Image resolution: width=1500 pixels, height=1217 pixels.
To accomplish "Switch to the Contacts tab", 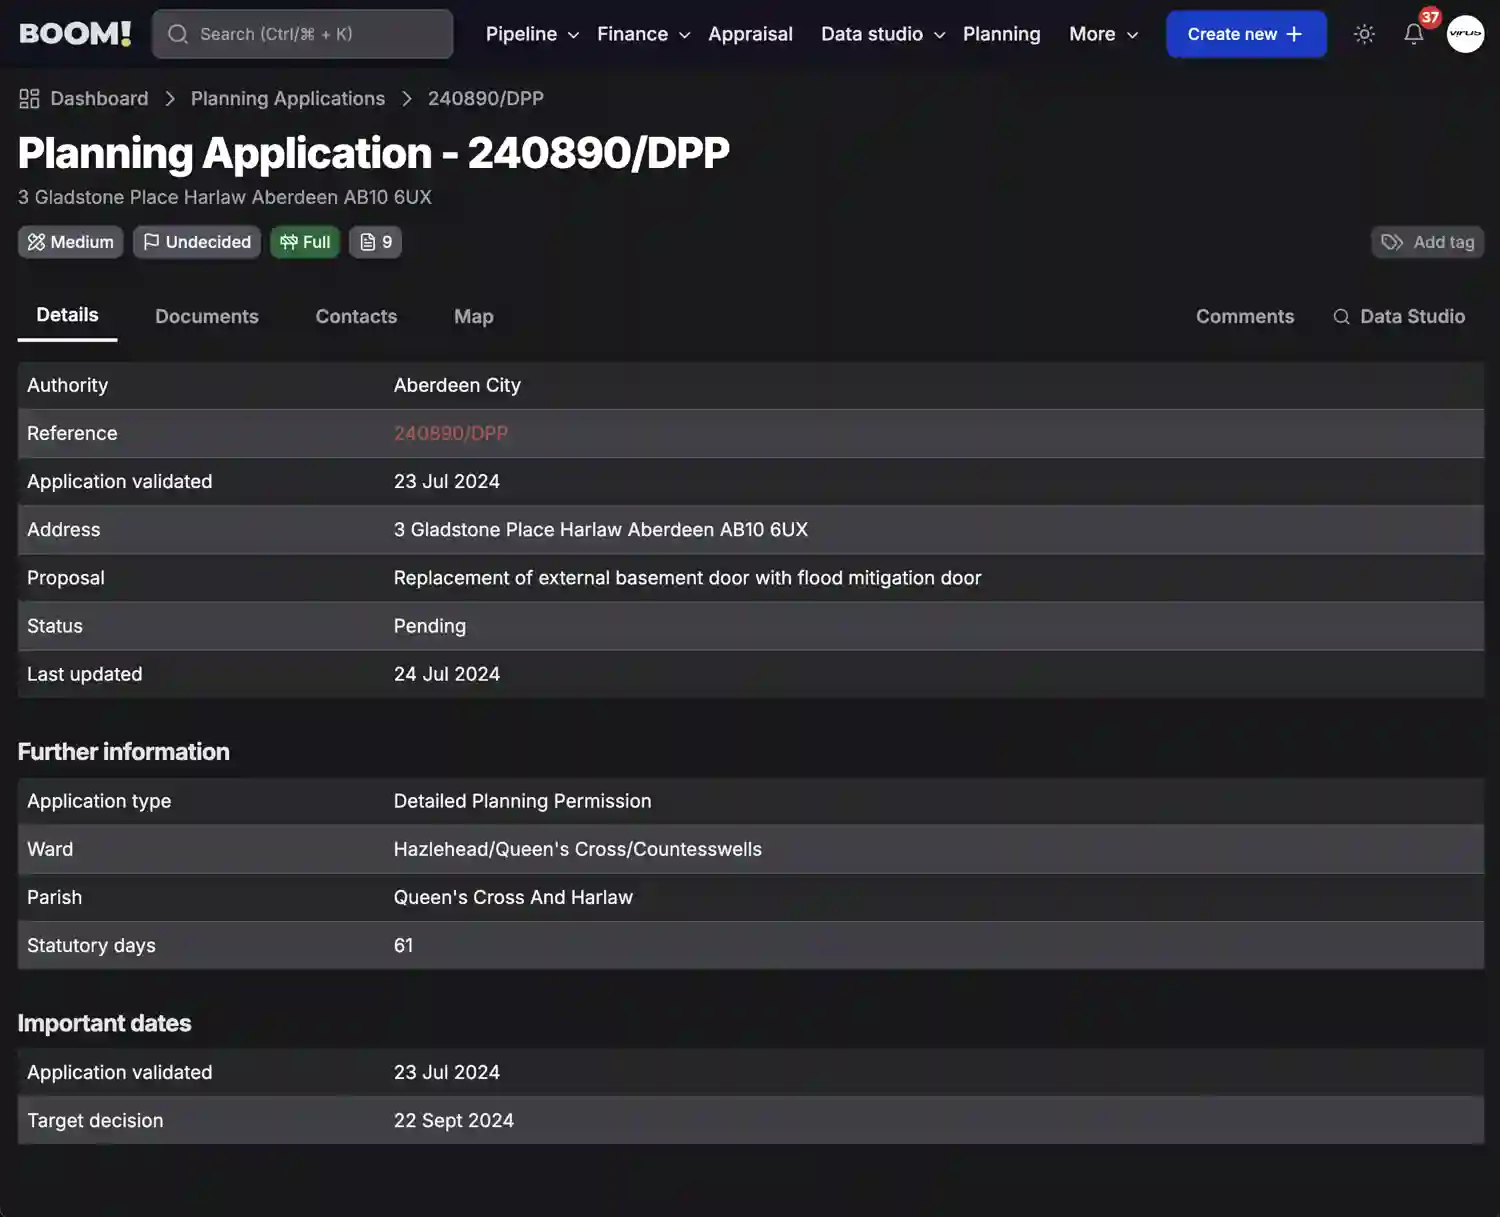I will coord(356,316).
